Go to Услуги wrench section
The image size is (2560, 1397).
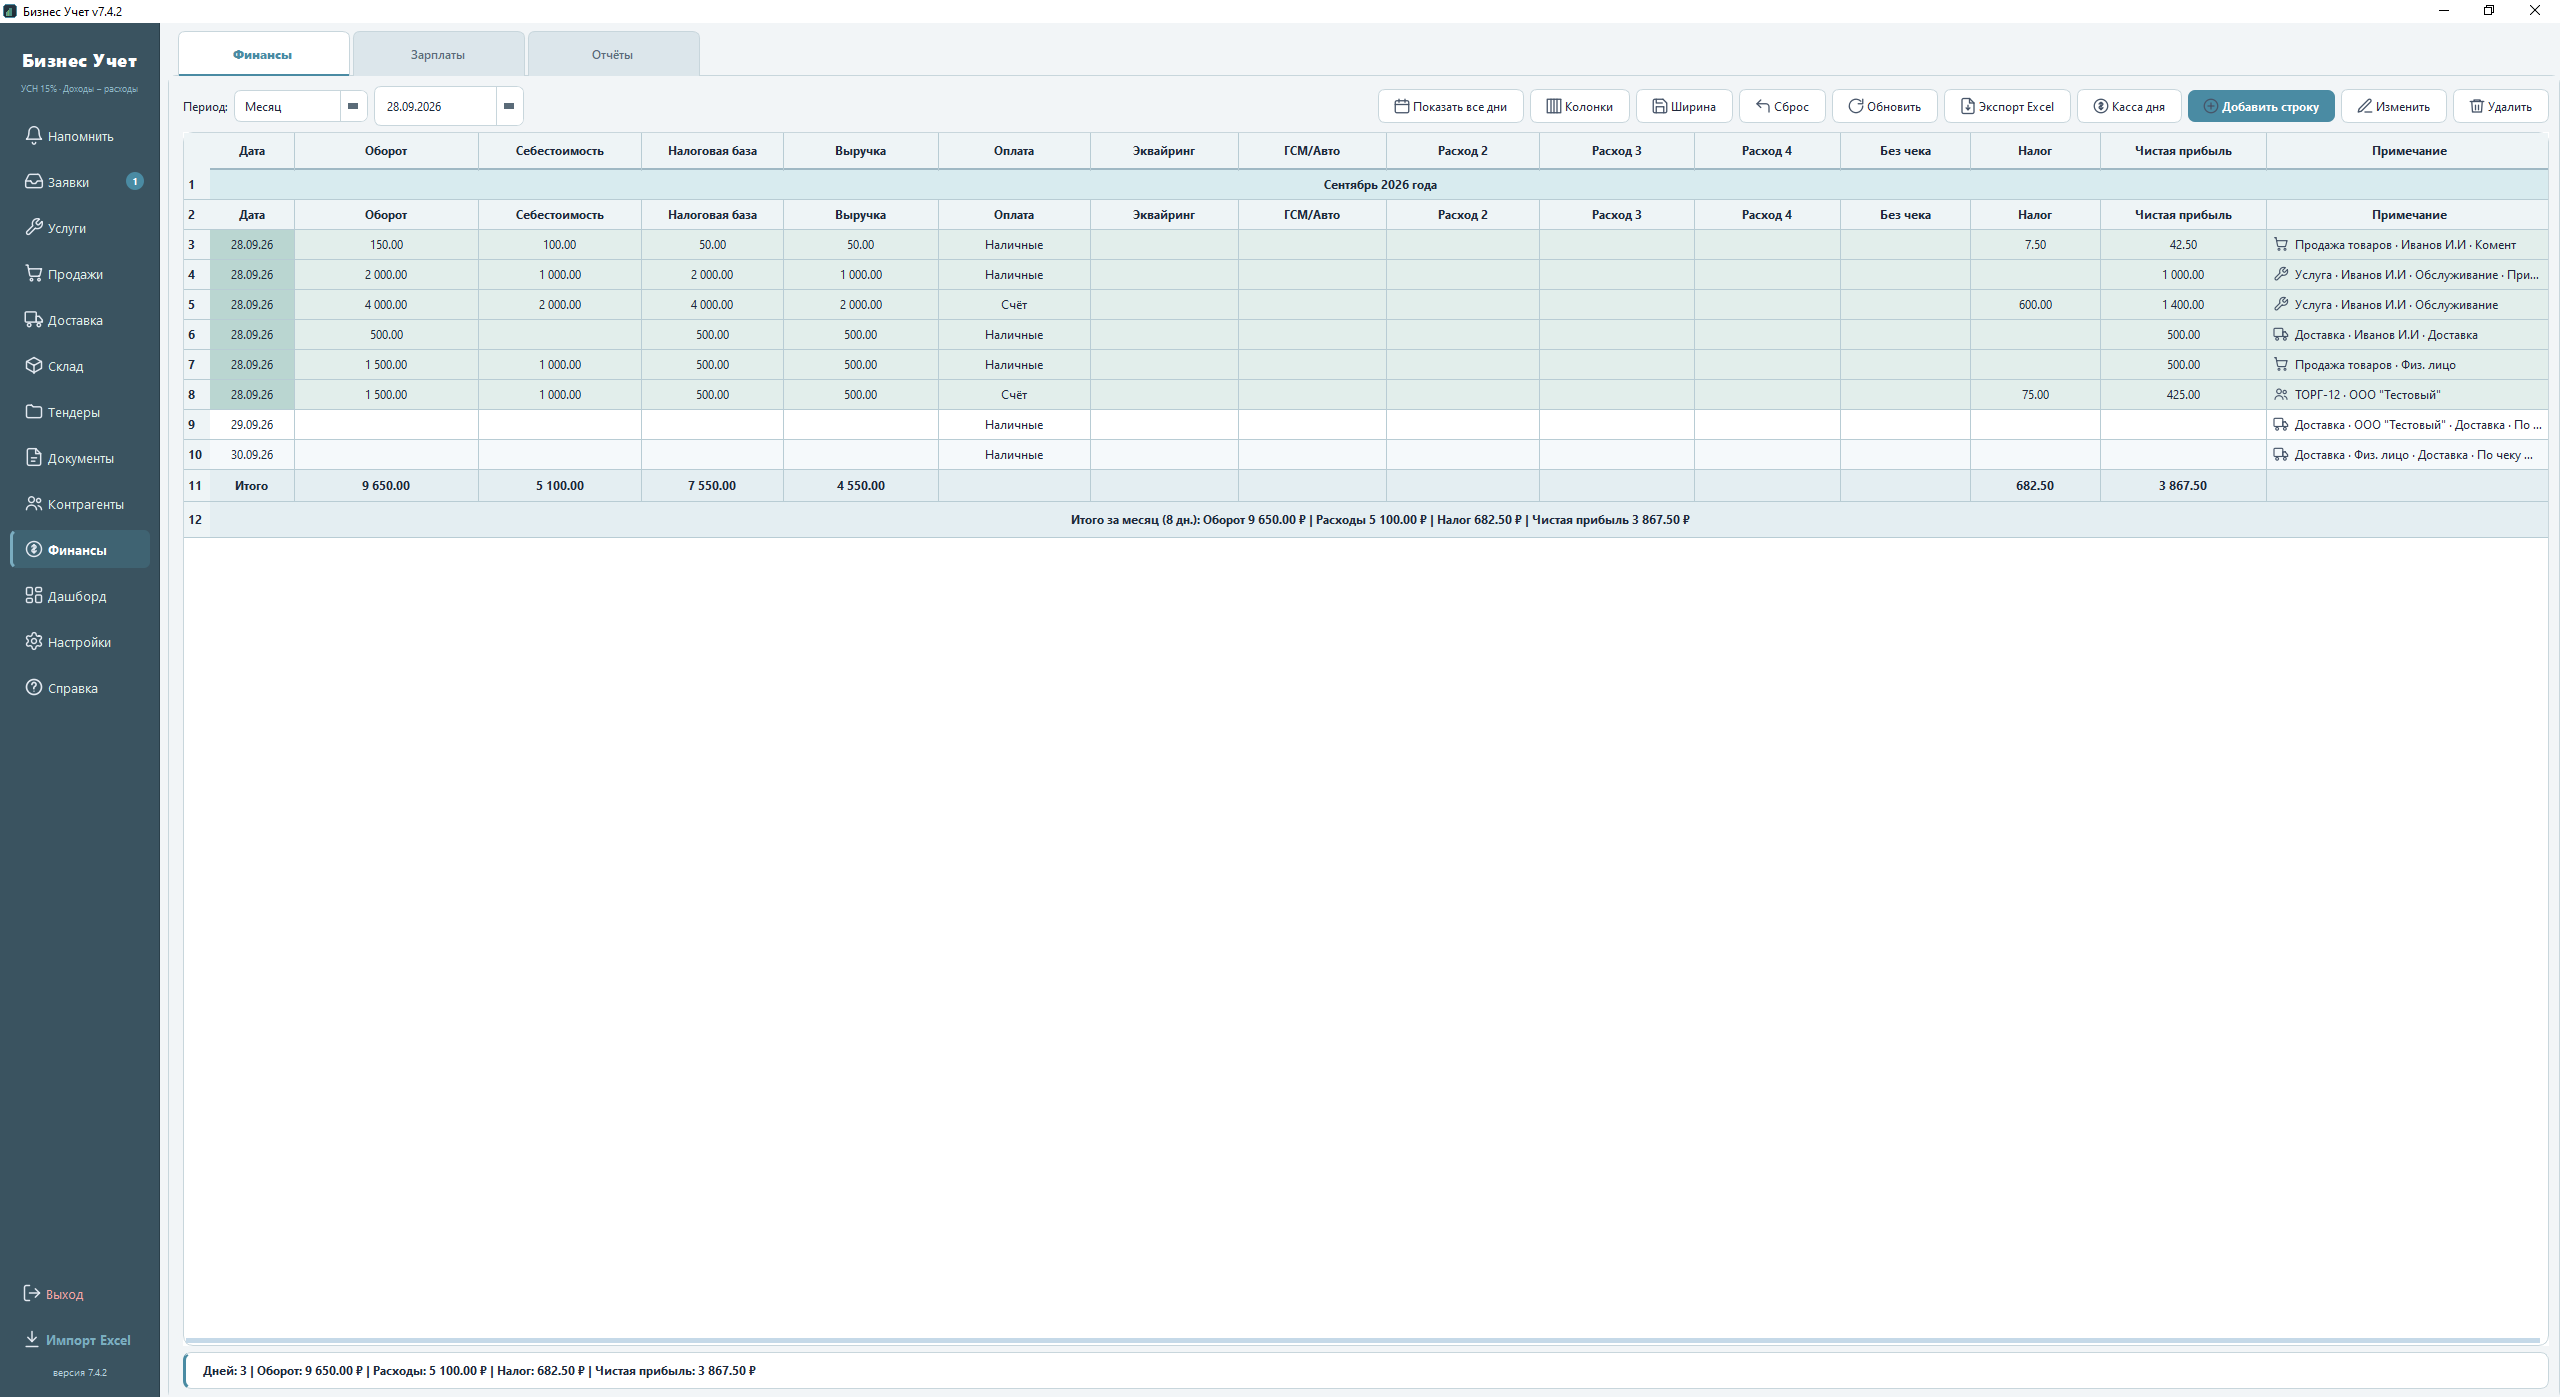click(x=80, y=228)
